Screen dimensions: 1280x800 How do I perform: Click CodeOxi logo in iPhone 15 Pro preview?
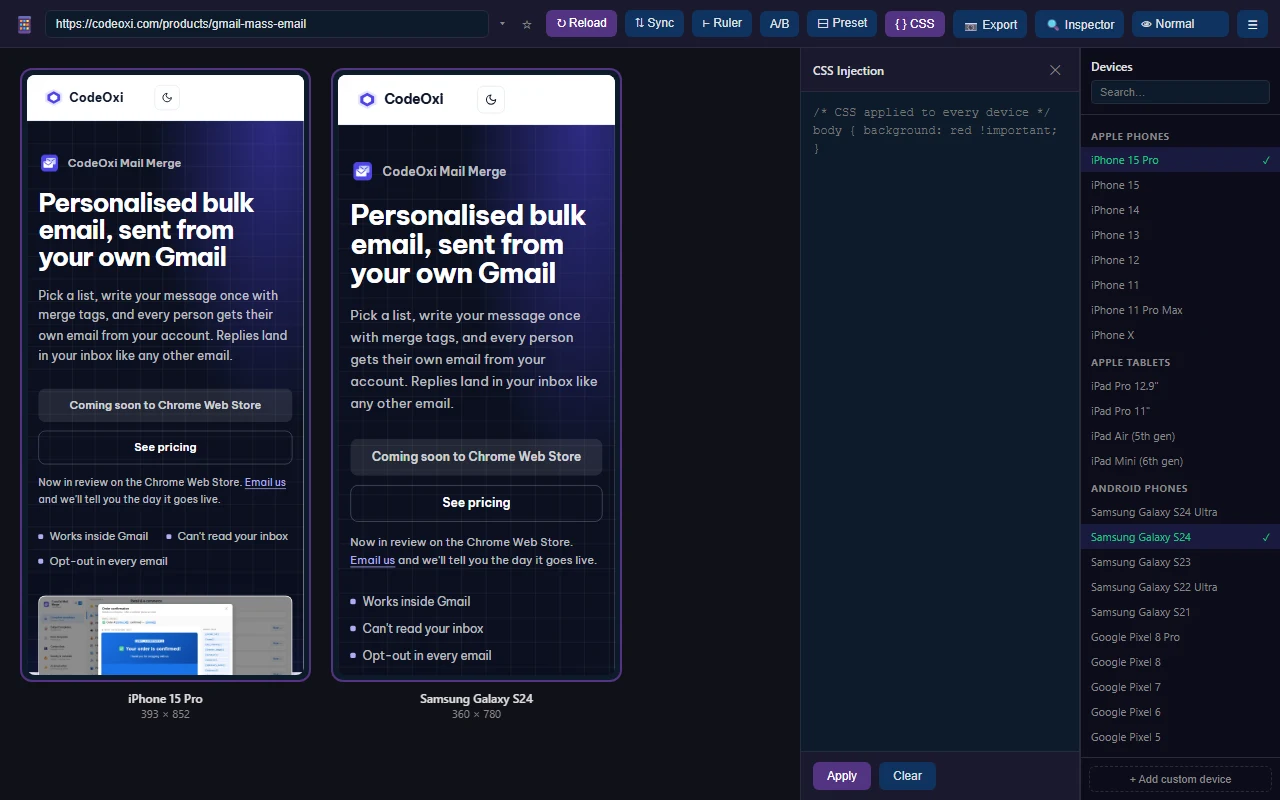tap(84, 97)
